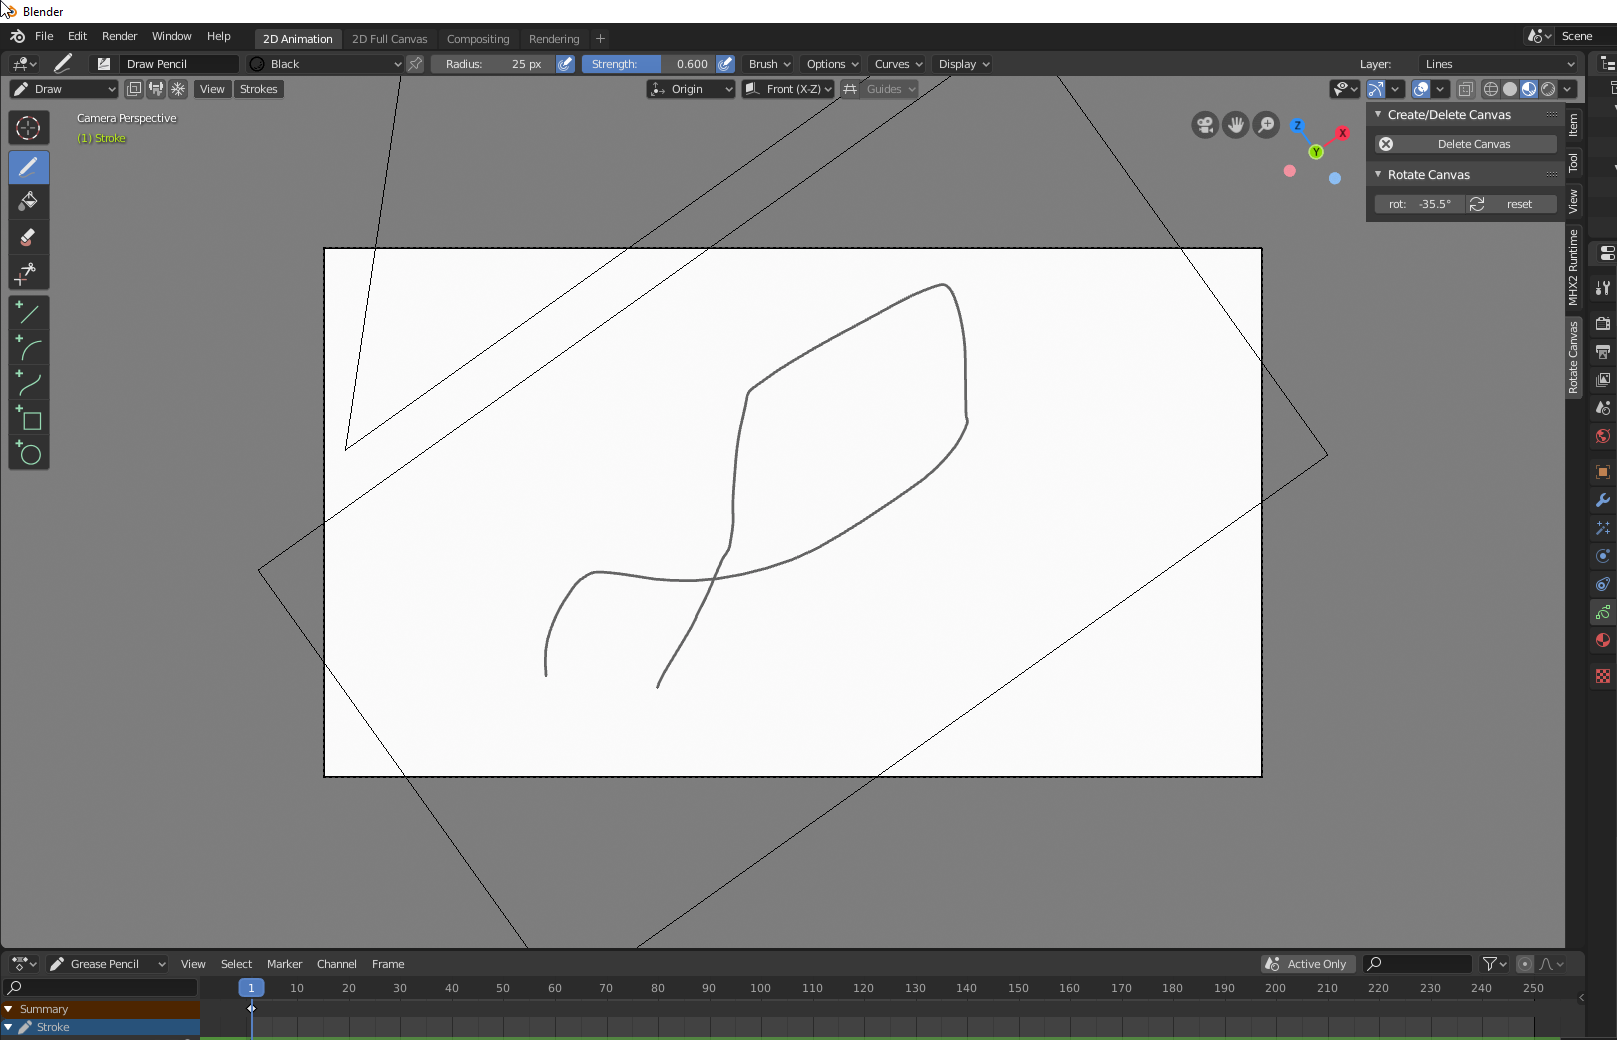Click the reset rotation button
This screenshot has width=1617, height=1040.
[x=1521, y=204]
